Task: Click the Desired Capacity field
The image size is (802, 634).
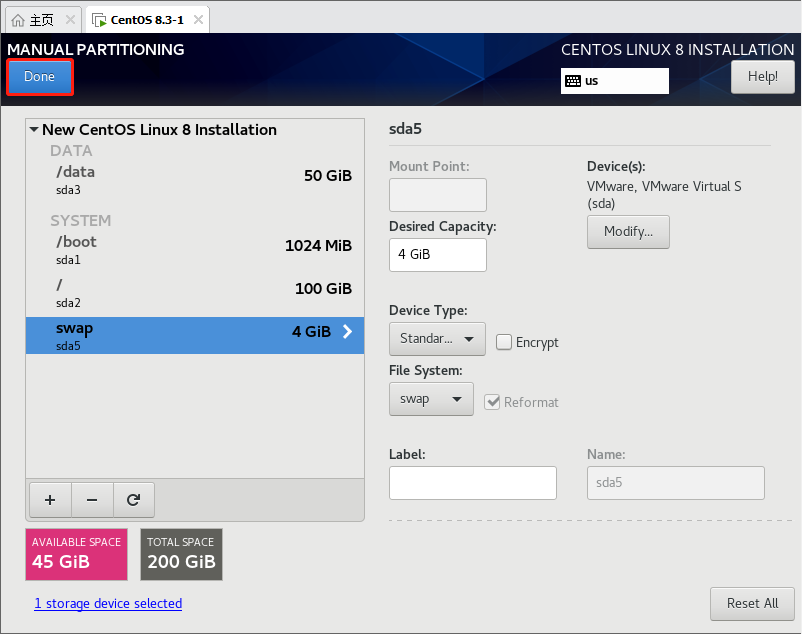Action: 438,255
